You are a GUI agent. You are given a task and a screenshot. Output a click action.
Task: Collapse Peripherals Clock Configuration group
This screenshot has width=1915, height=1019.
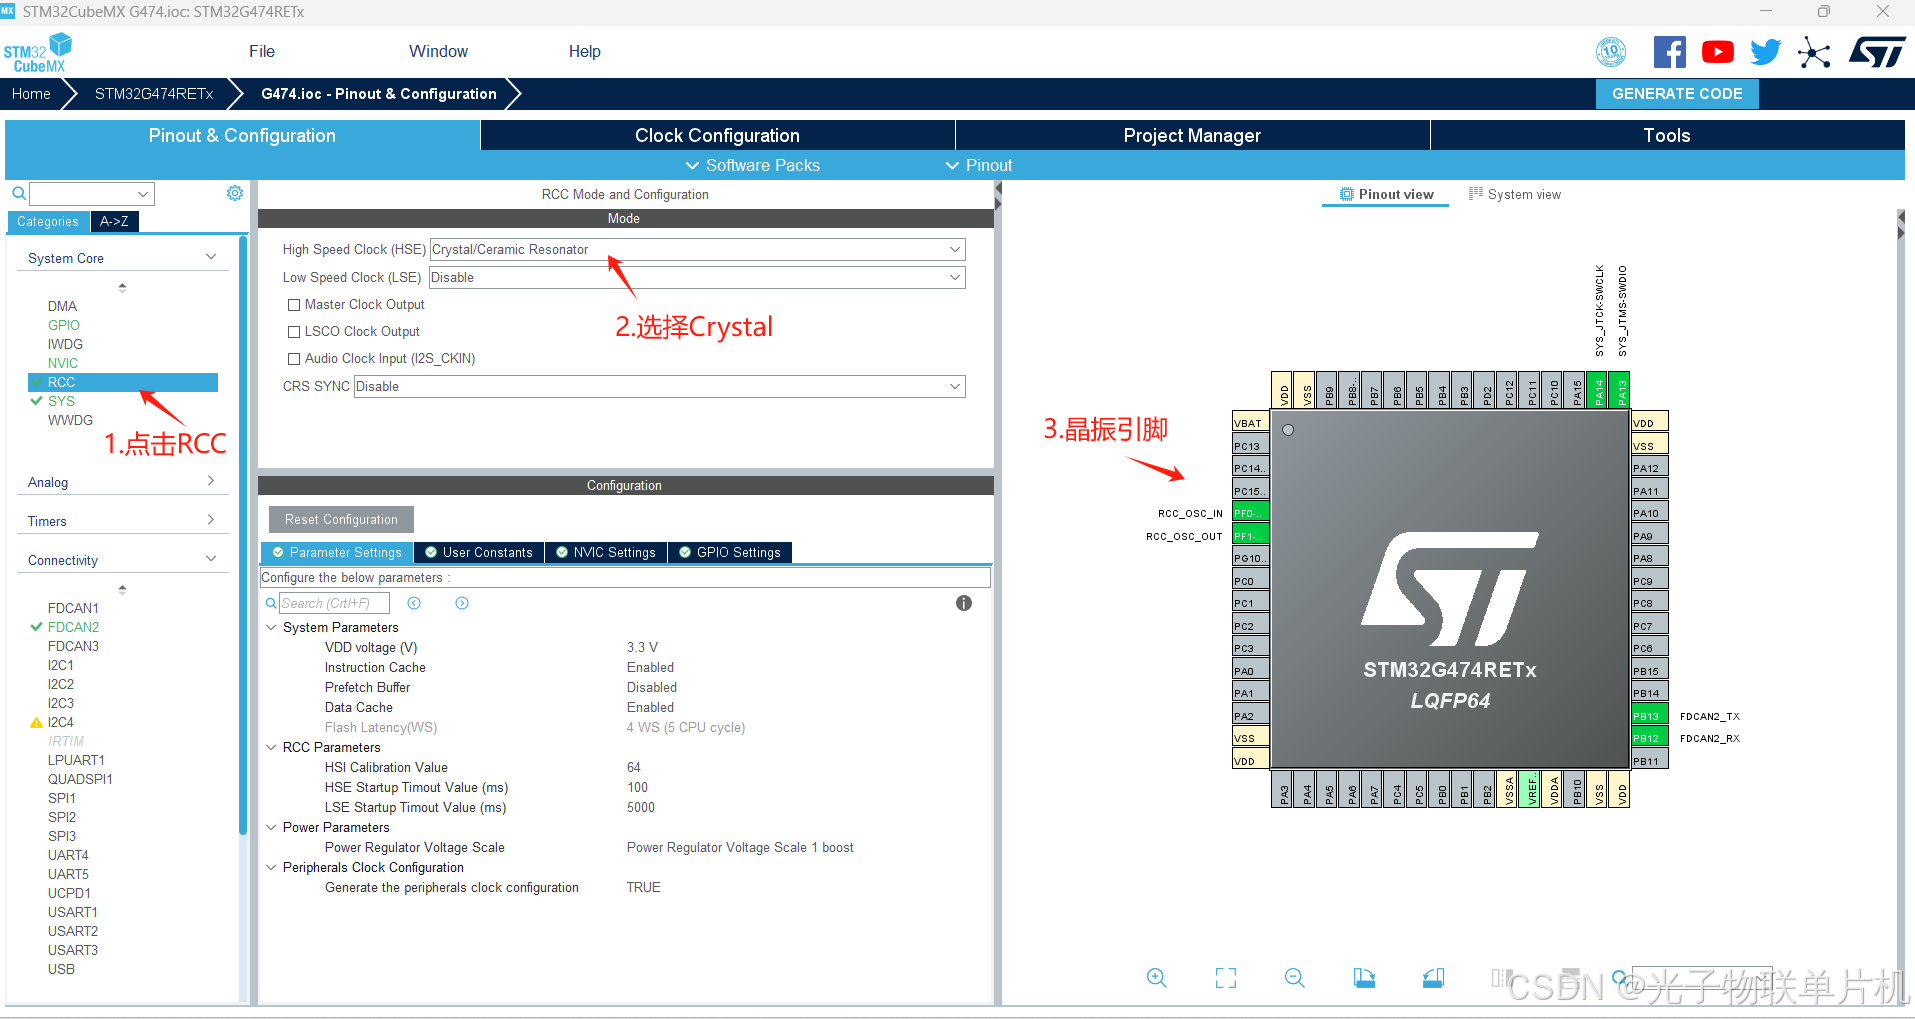pyautogui.click(x=271, y=867)
